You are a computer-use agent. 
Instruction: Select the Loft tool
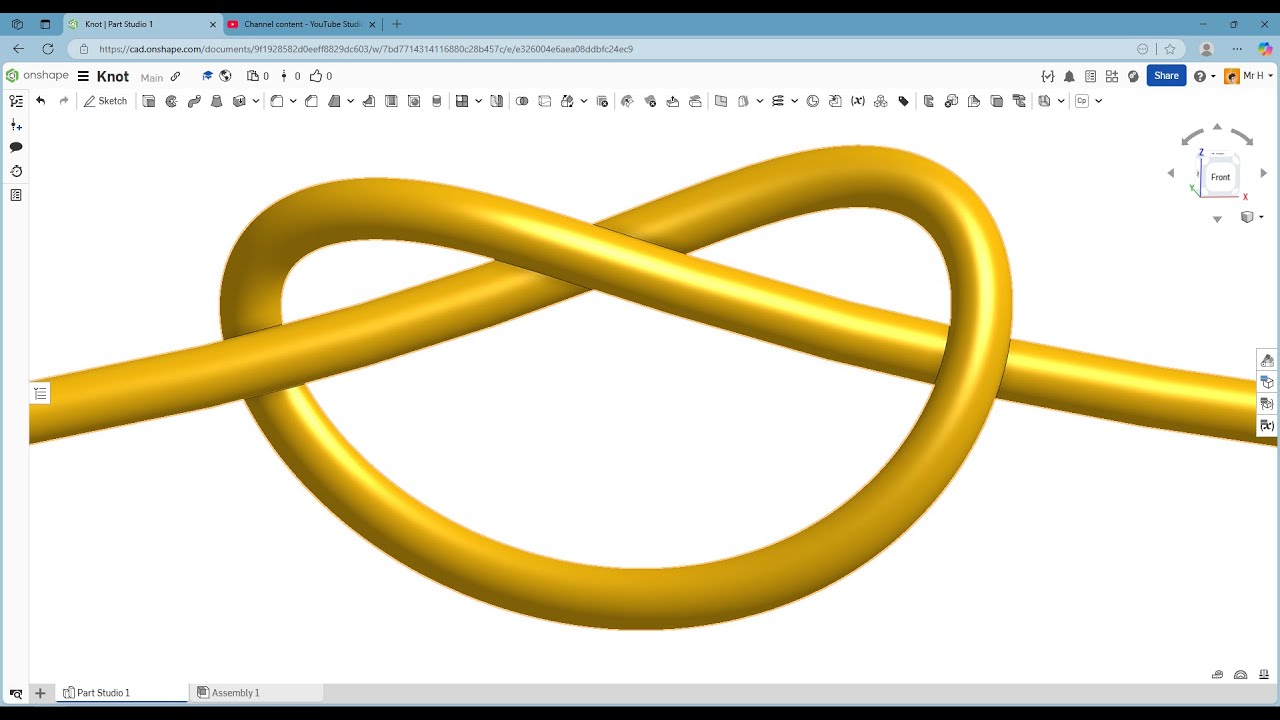tap(216, 101)
